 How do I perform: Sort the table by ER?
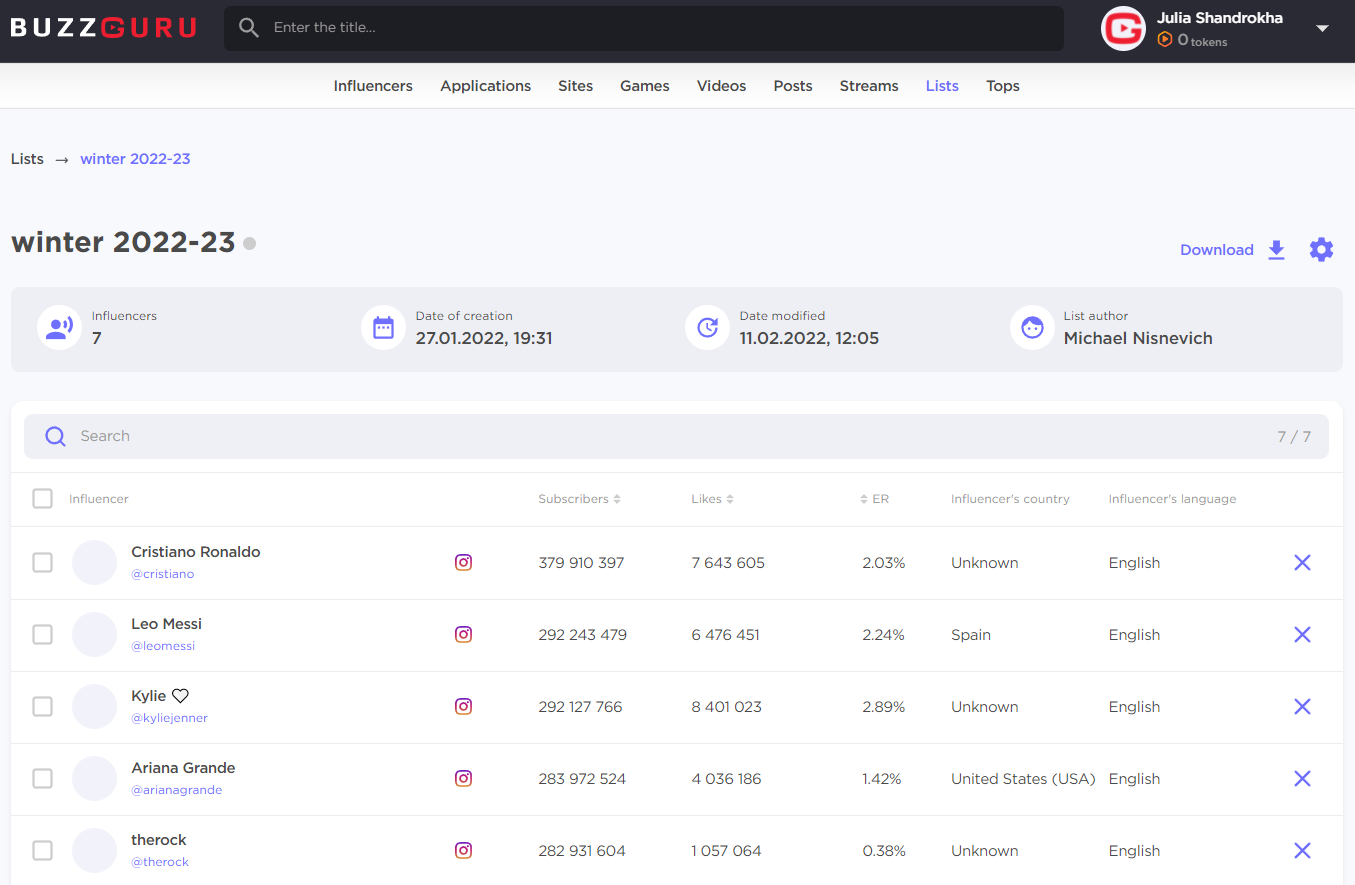[875, 499]
